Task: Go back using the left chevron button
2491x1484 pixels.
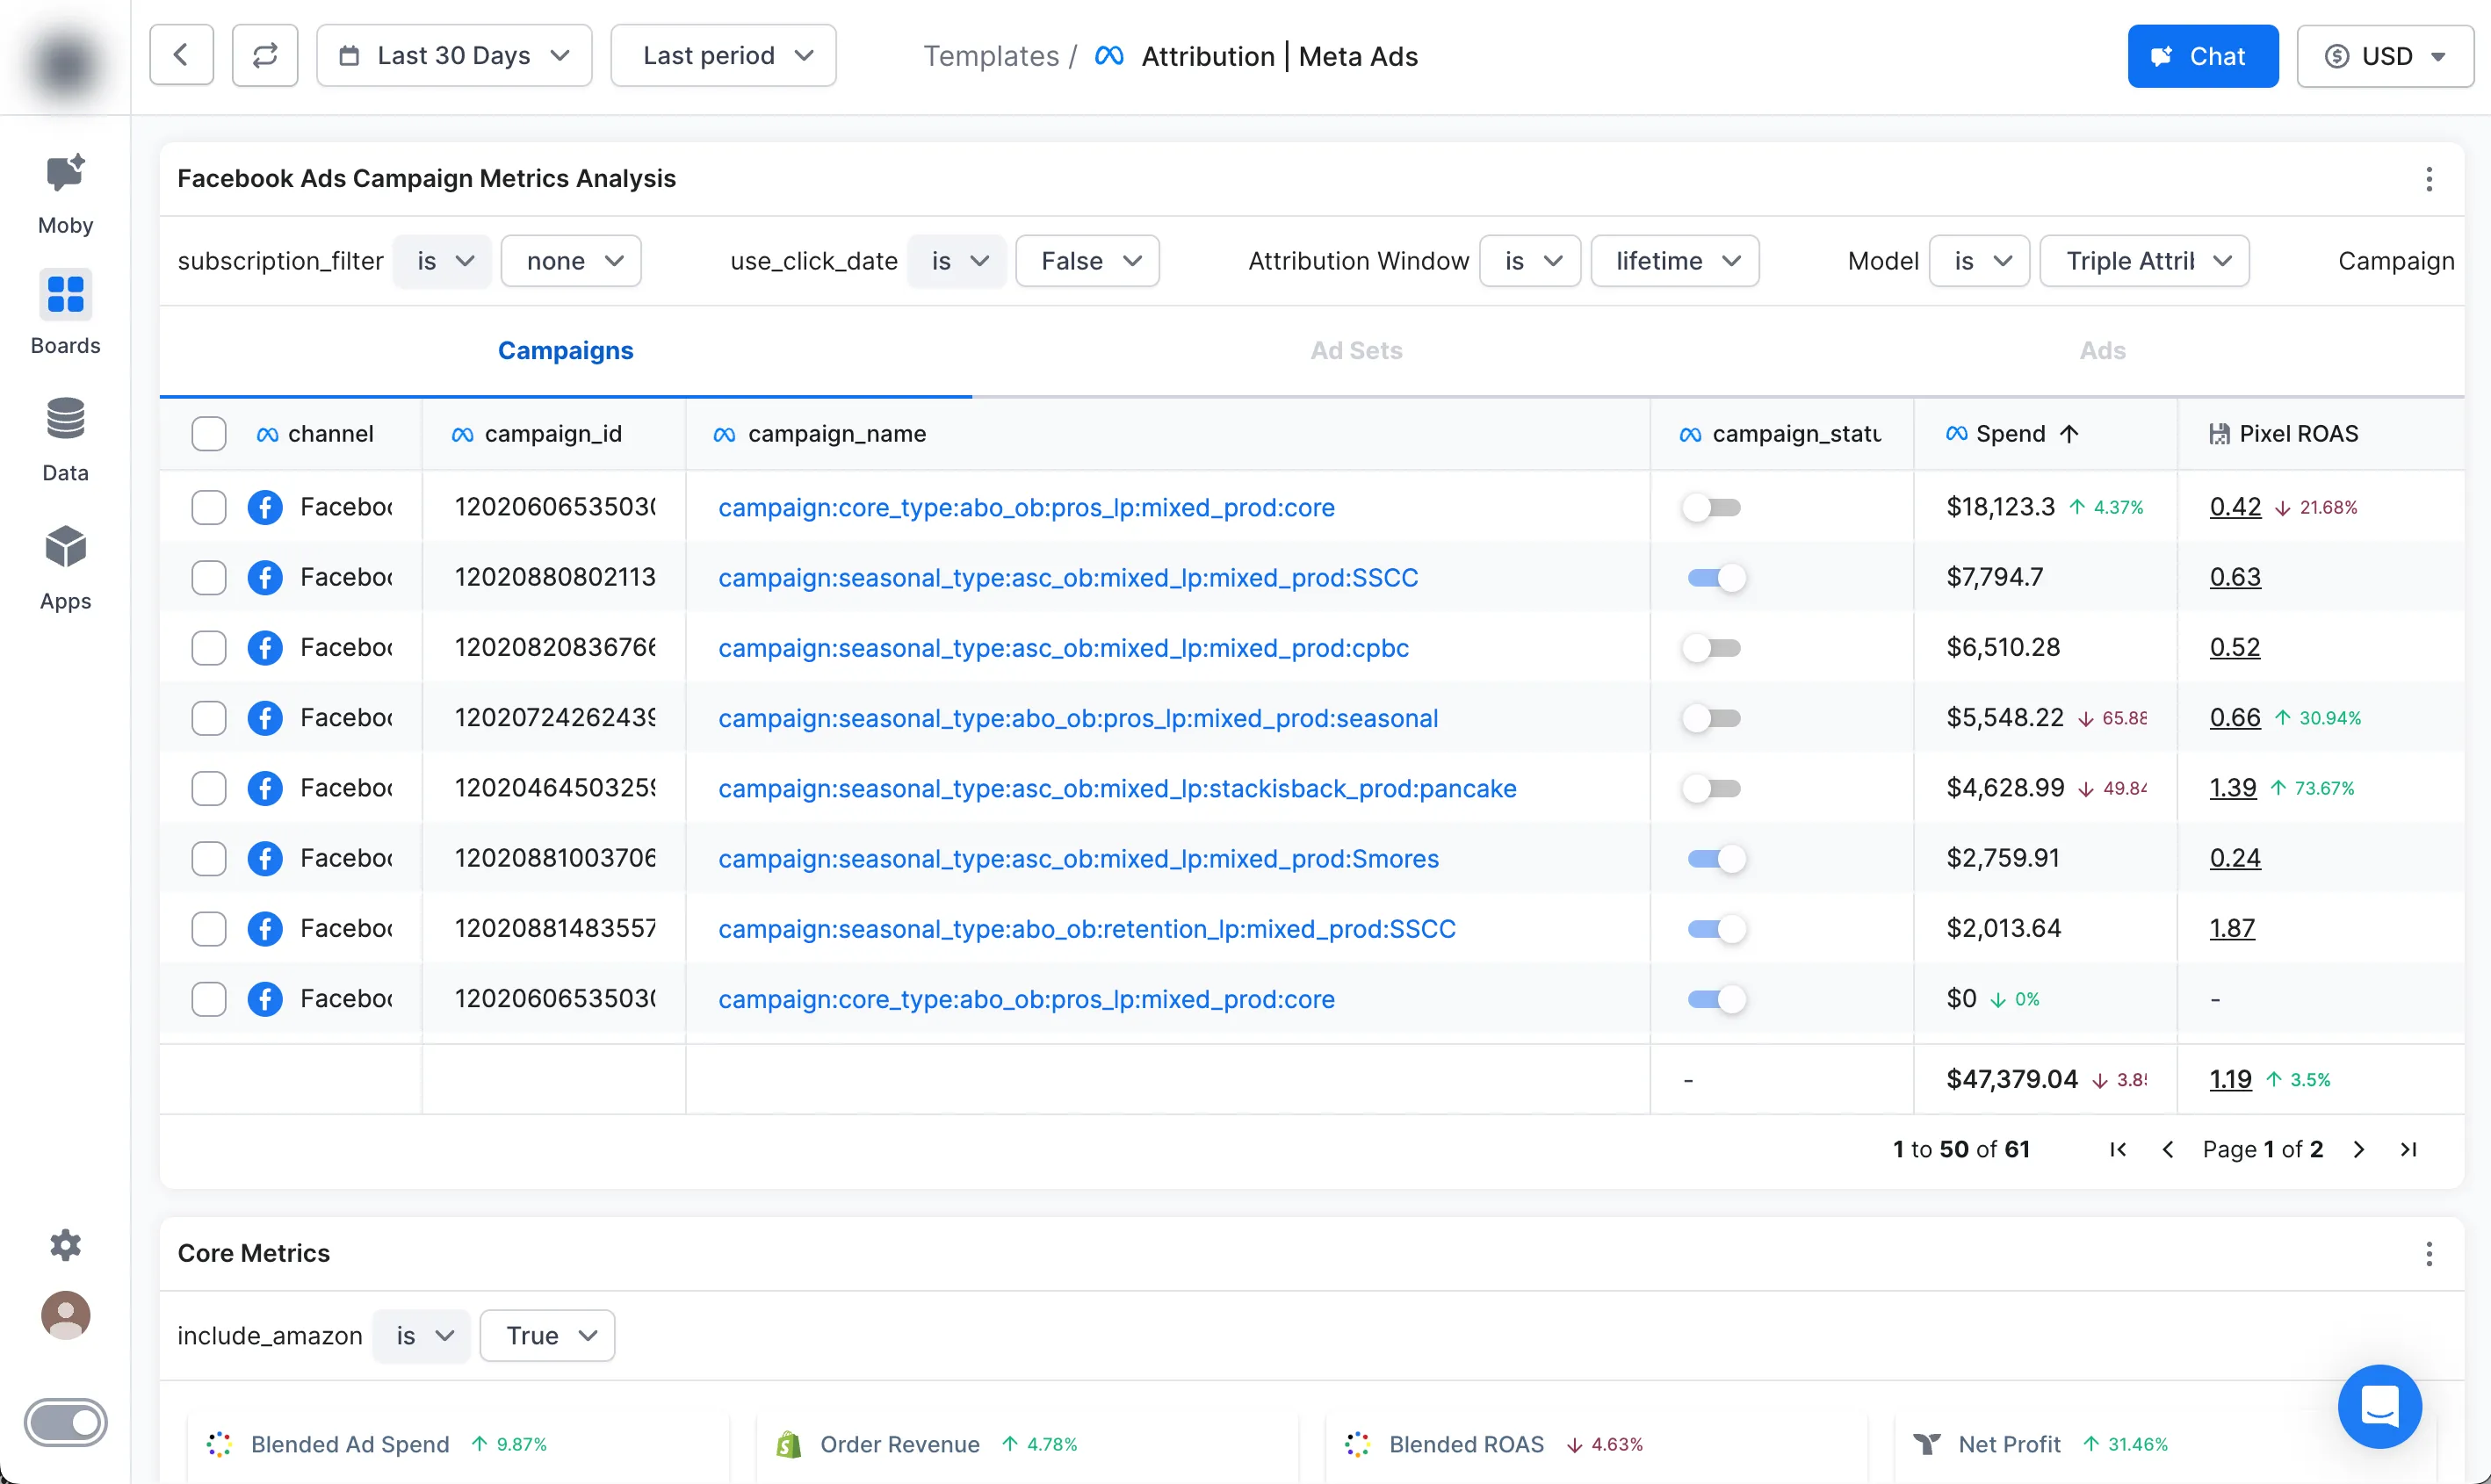Action: tap(181, 56)
